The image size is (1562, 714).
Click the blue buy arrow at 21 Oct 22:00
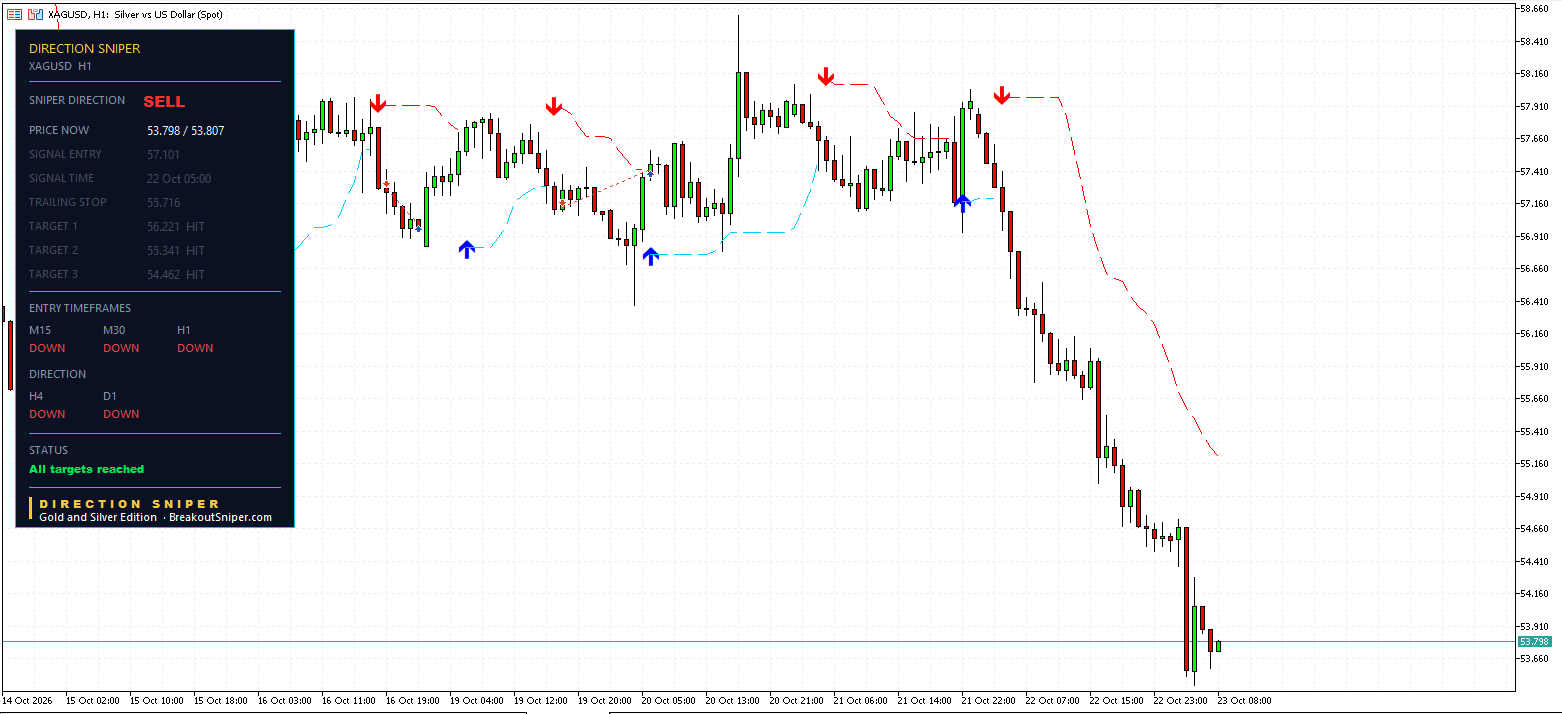(962, 203)
